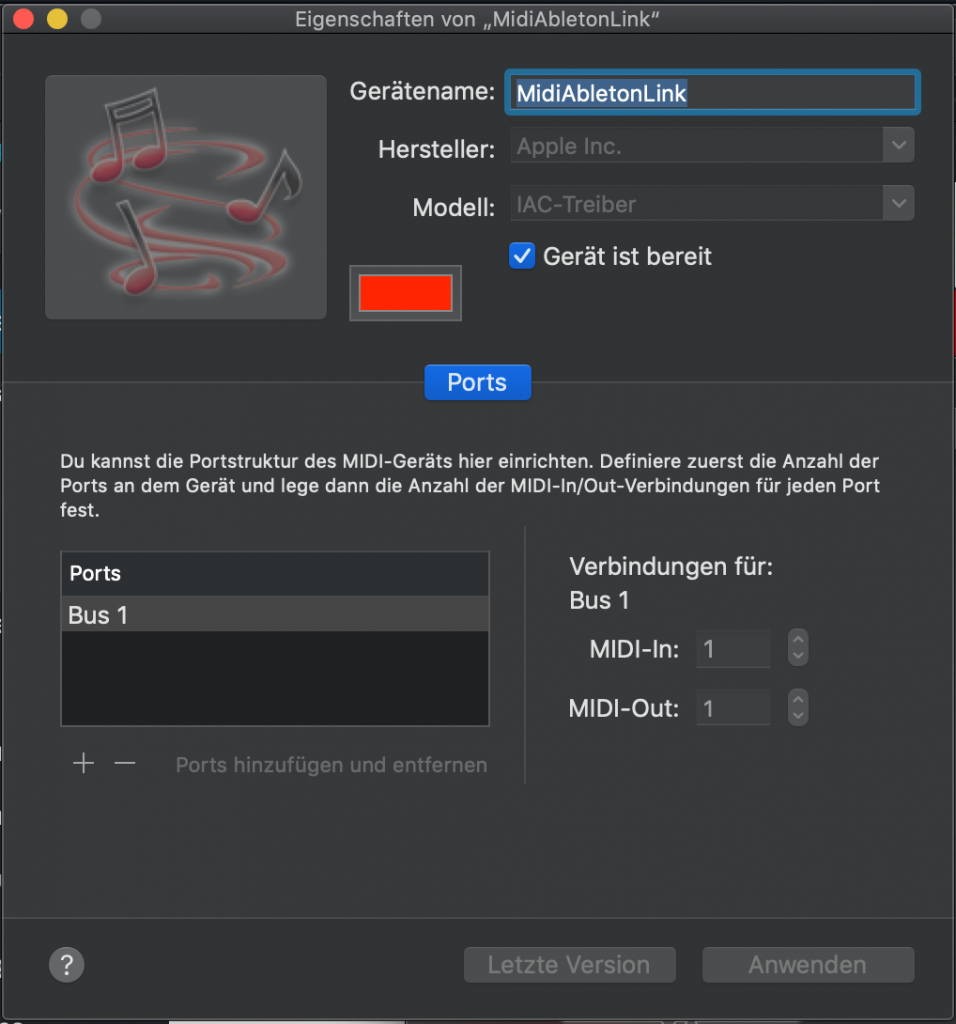Expand the Hersteller dropdown arrow
Viewport: 956px width, 1024px height.
pos(899,145)
